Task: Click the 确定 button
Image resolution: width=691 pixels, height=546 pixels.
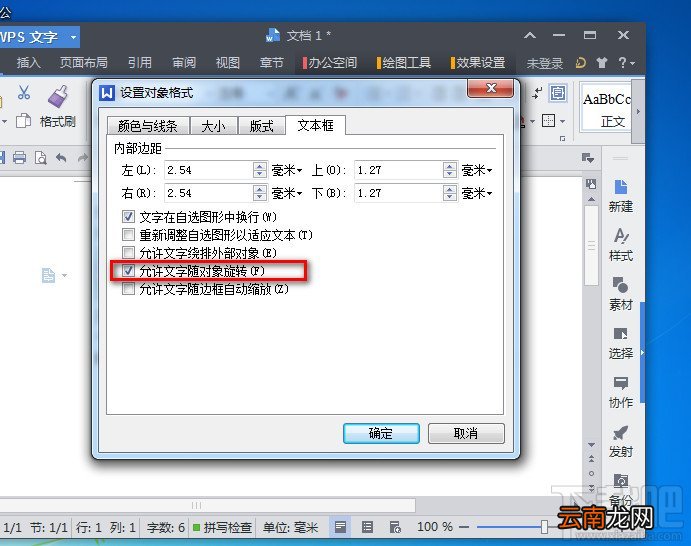Action: point(381,433)
